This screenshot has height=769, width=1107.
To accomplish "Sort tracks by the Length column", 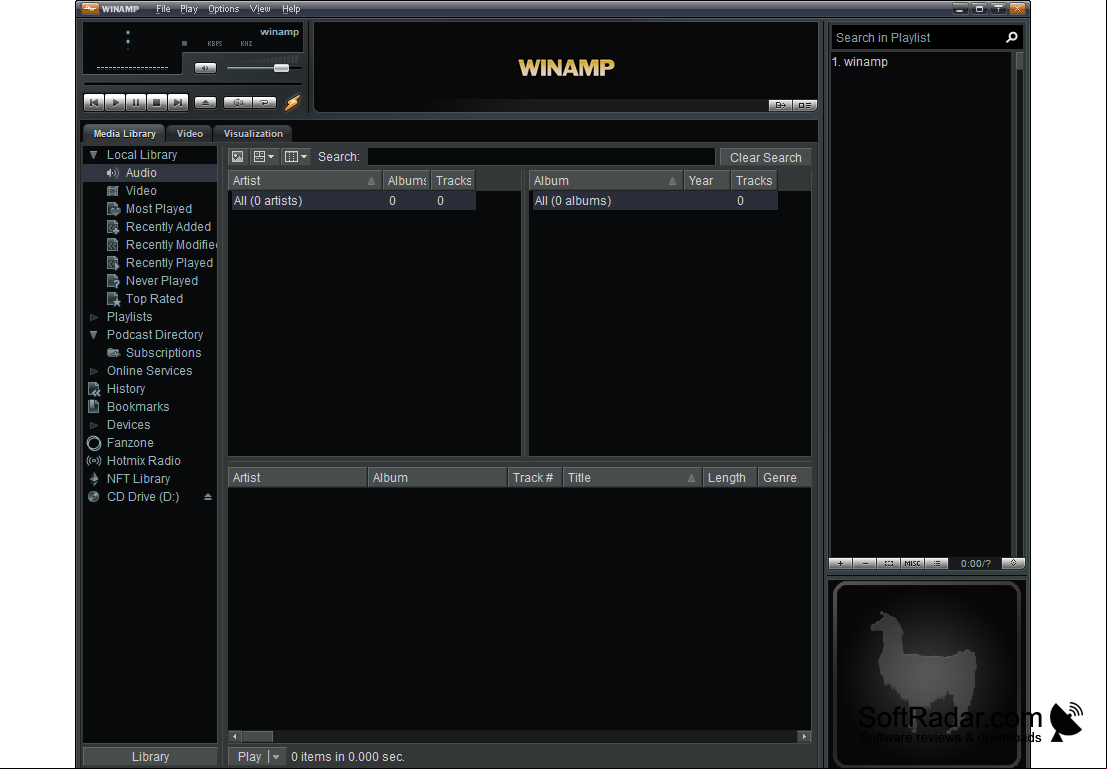I will [730, 478].
